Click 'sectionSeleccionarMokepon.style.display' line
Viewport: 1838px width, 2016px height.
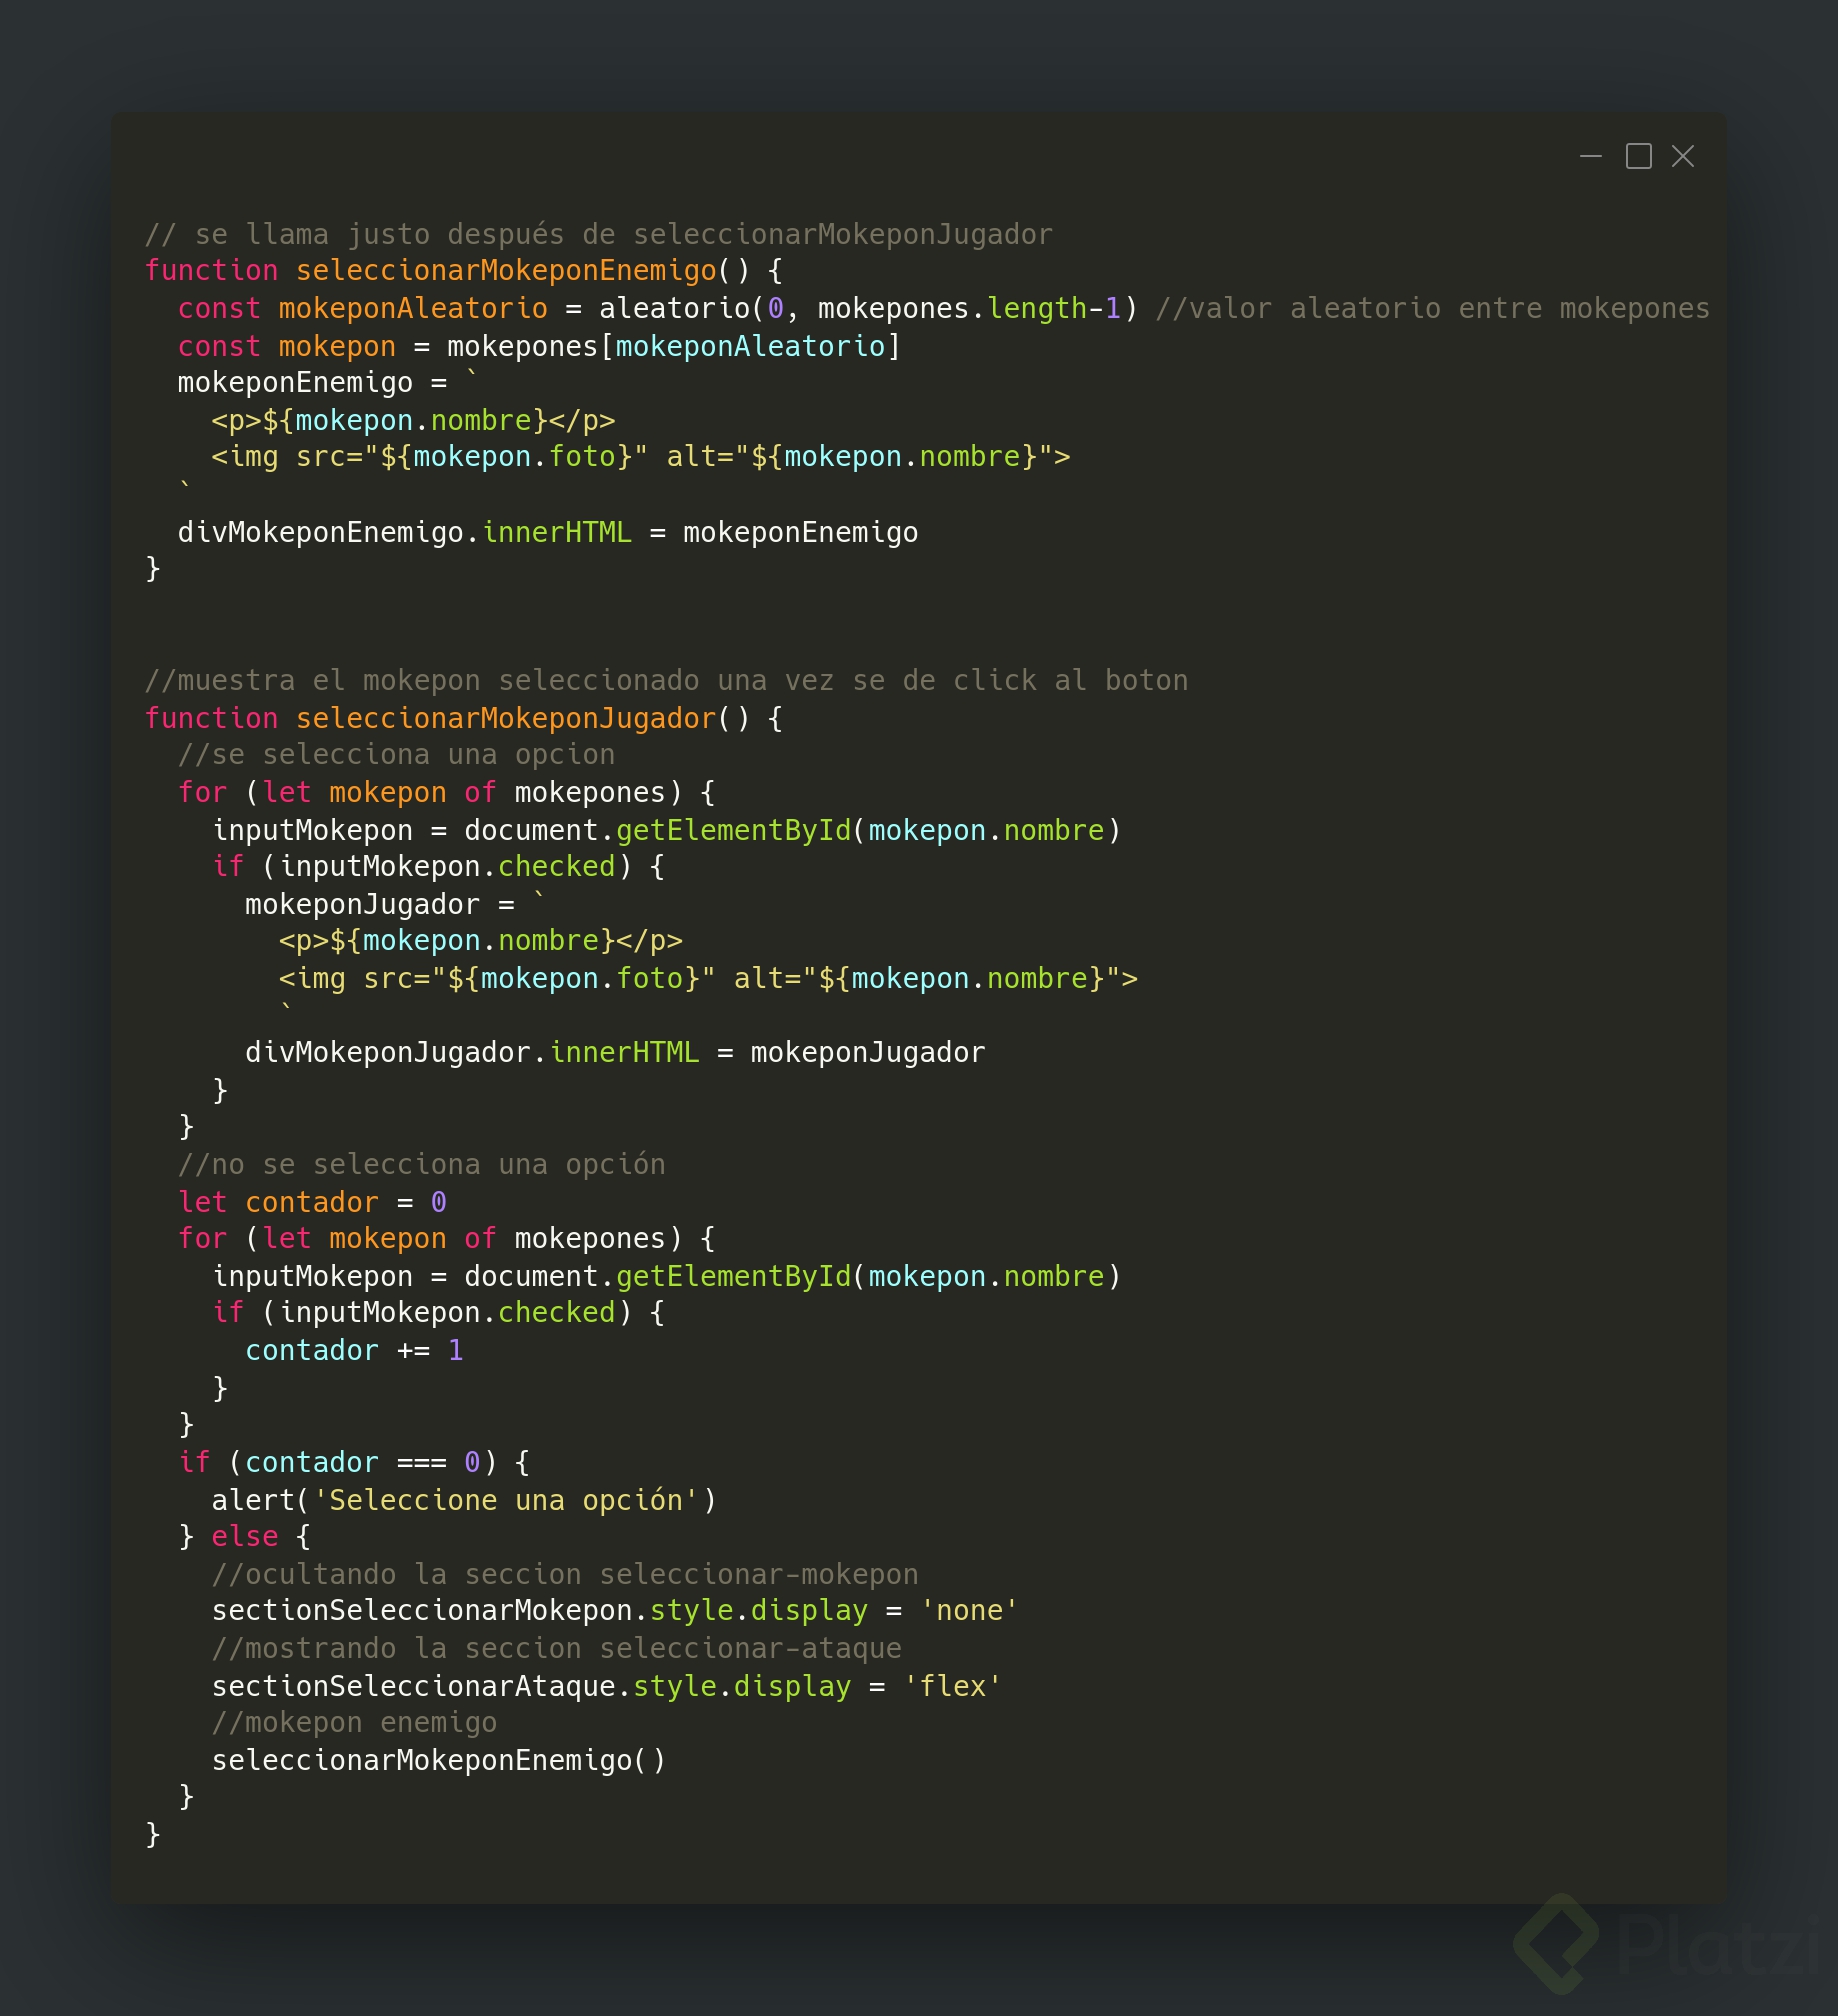pyautogui.click(x=615, y=1611)
